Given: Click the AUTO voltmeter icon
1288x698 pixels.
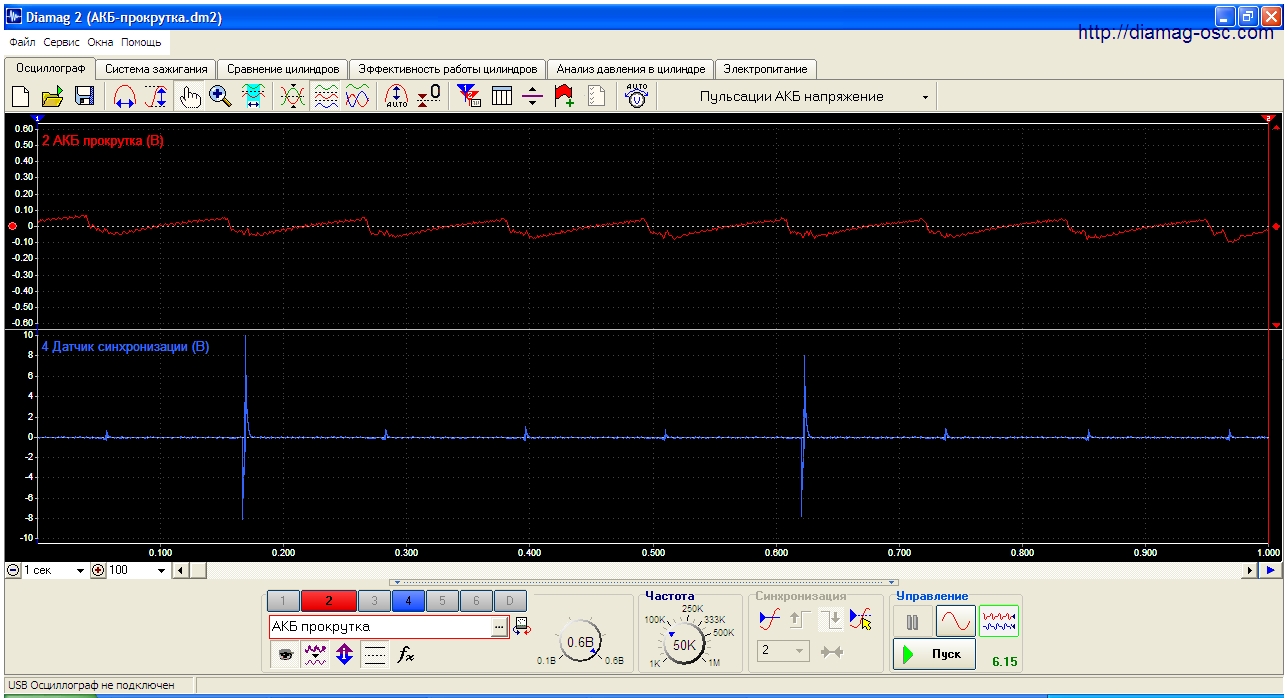Looking at the screenshot, I should (637, 96).
